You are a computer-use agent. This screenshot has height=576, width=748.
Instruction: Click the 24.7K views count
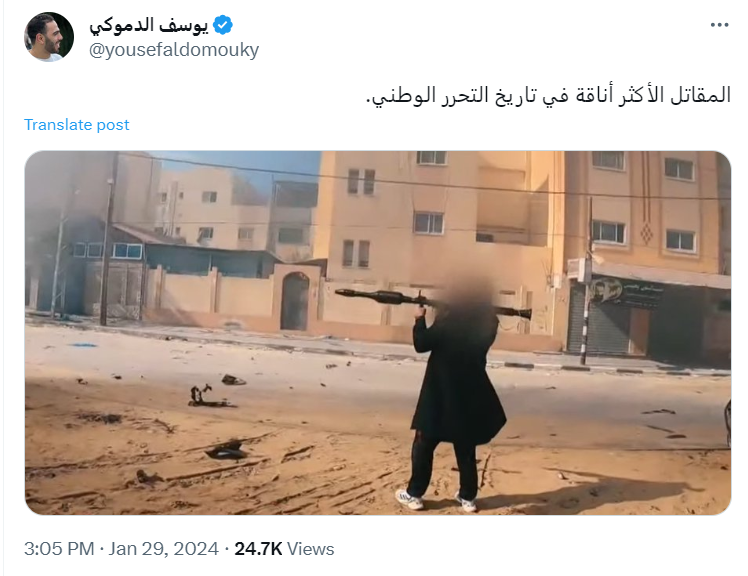click(x=258, y=549)
